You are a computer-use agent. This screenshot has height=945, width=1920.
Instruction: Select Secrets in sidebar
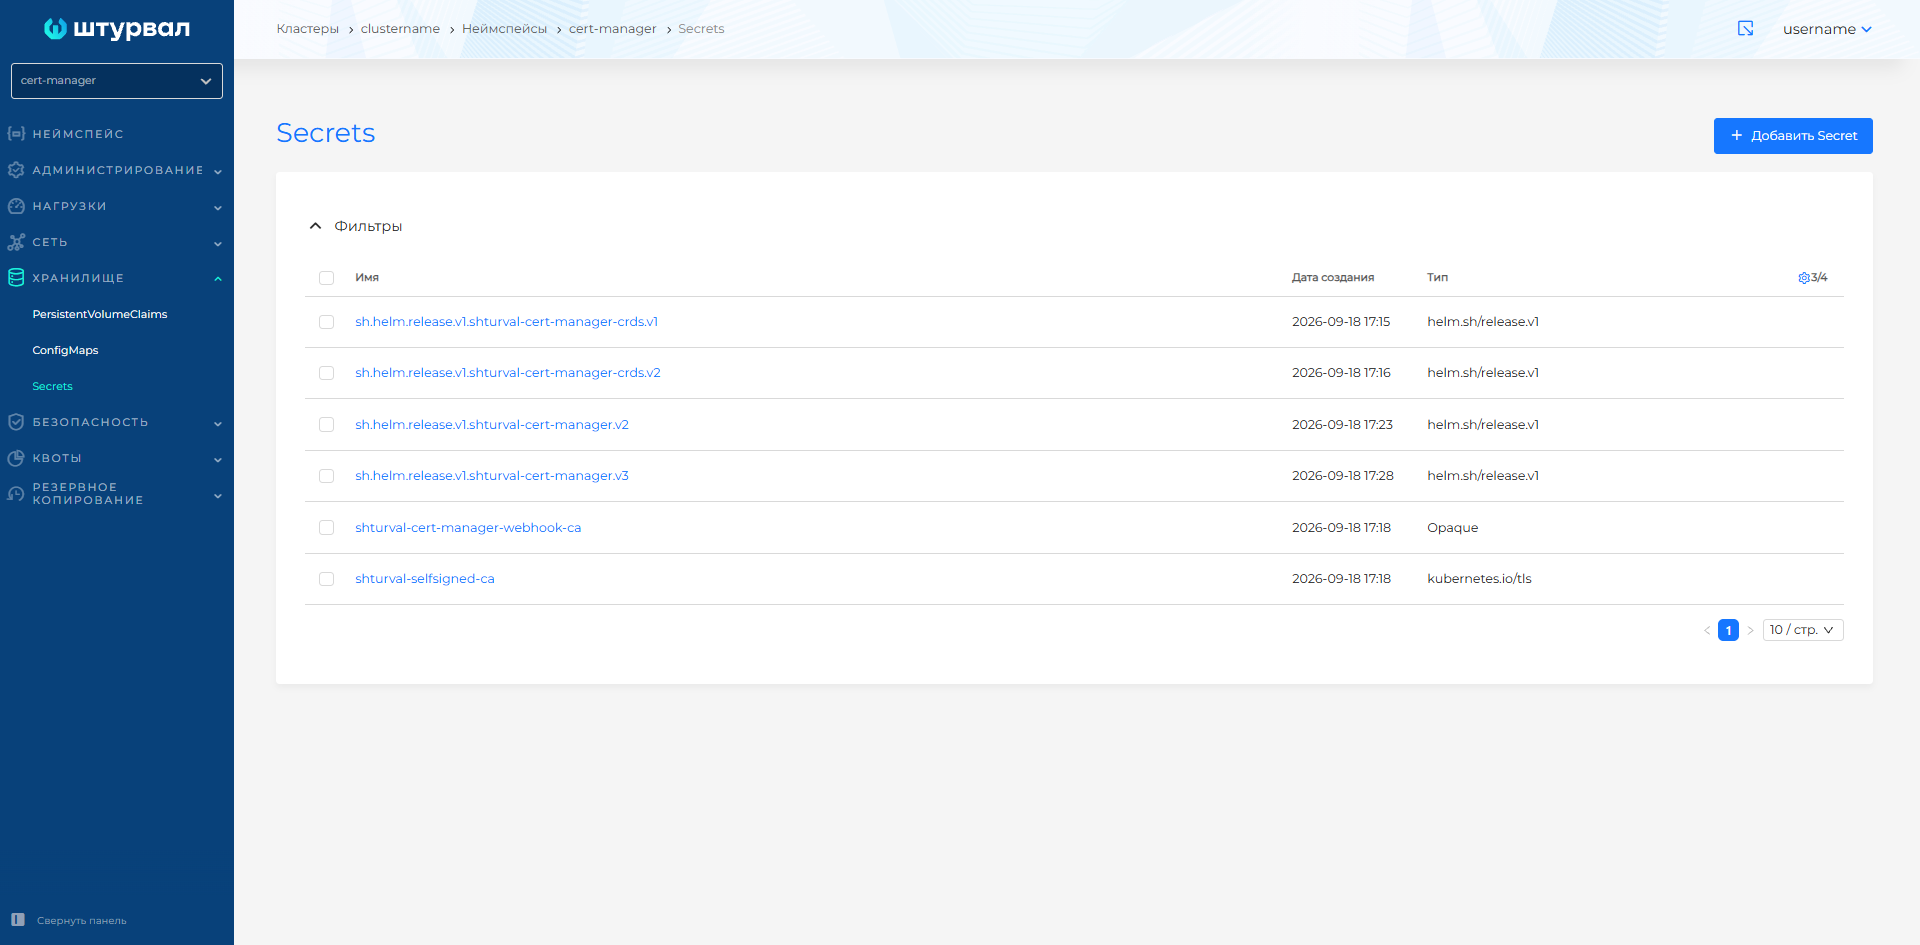[x=52, y=386]
